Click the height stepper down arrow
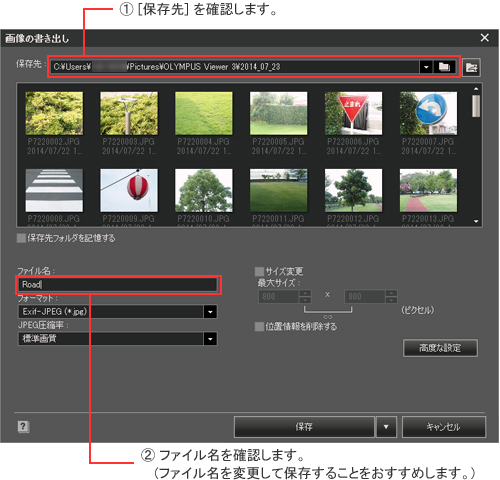 click(391, 300)
